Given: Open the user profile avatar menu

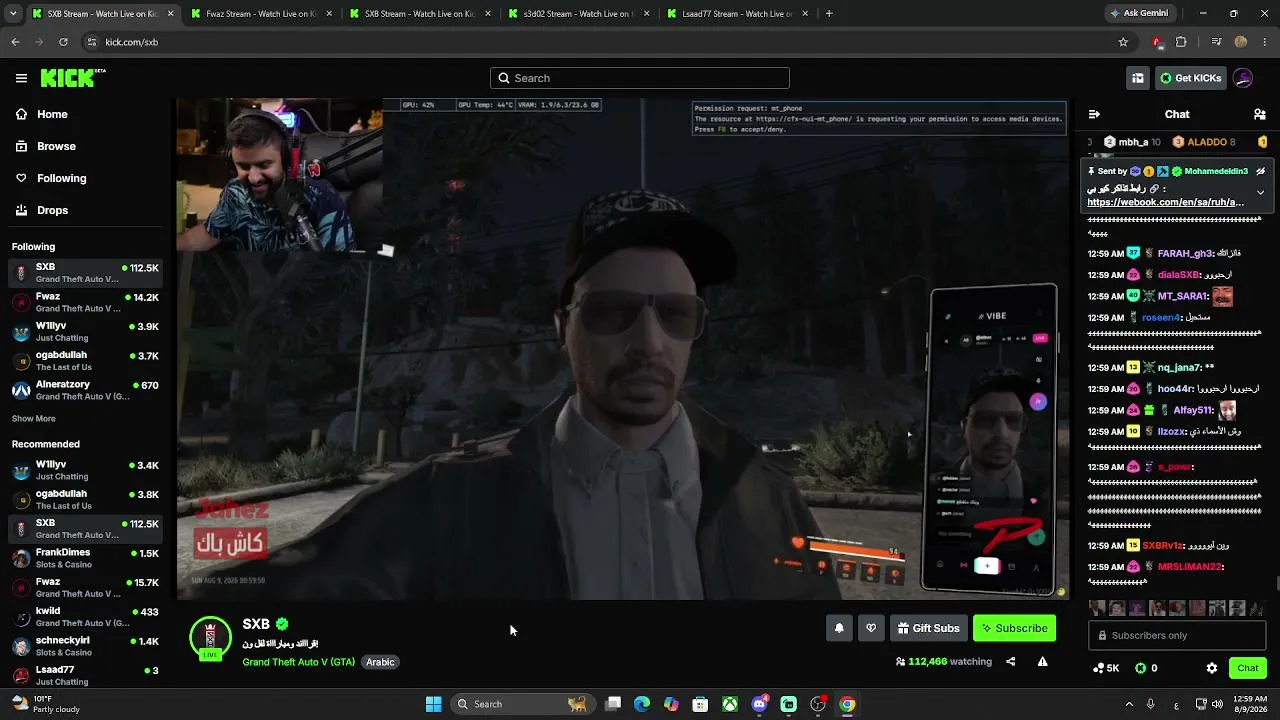Looking at the screenshot, I should [x=1243, y=78].
